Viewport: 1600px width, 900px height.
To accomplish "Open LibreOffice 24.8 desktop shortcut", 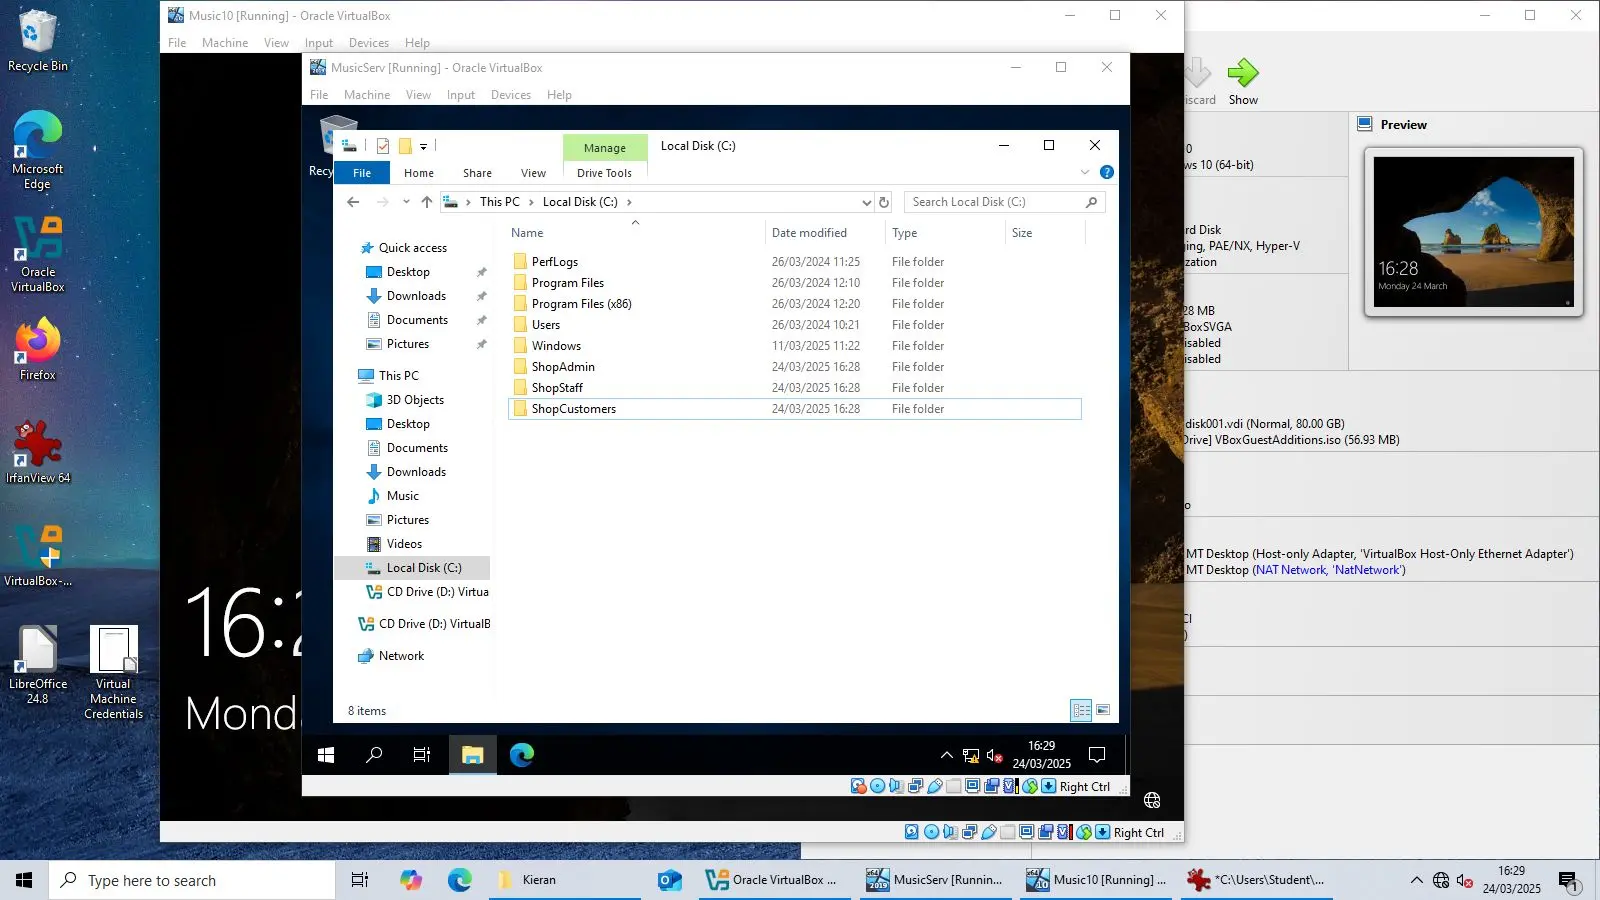I will point(38,665).
